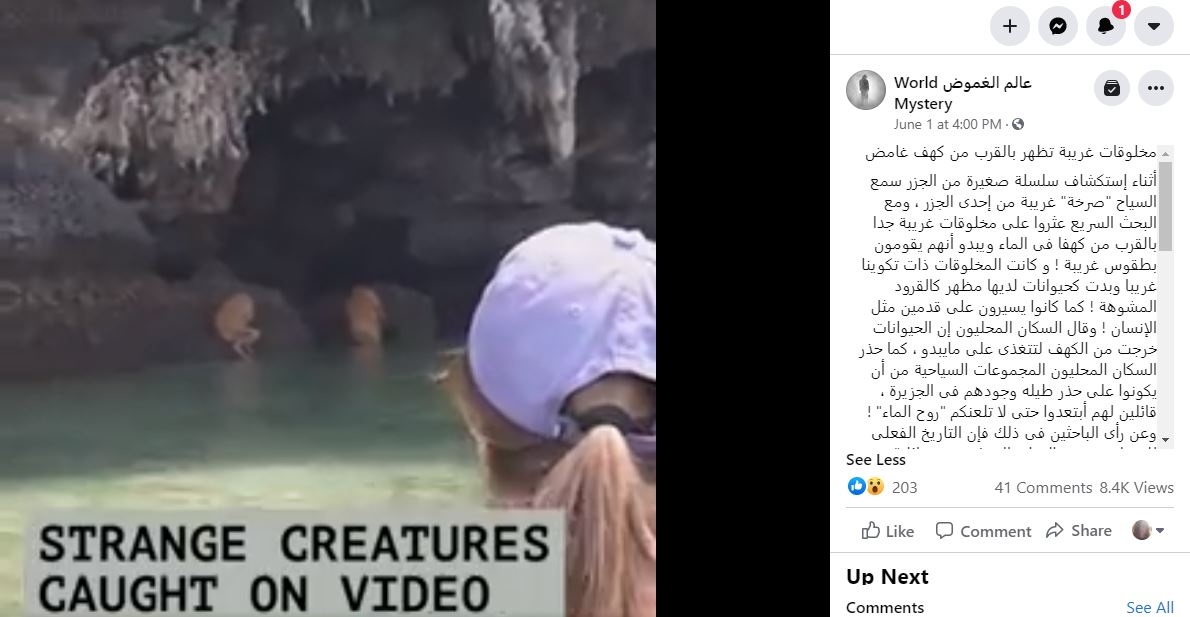Check public audience globe icon

pyautogui.click(x=1018, y=124)
